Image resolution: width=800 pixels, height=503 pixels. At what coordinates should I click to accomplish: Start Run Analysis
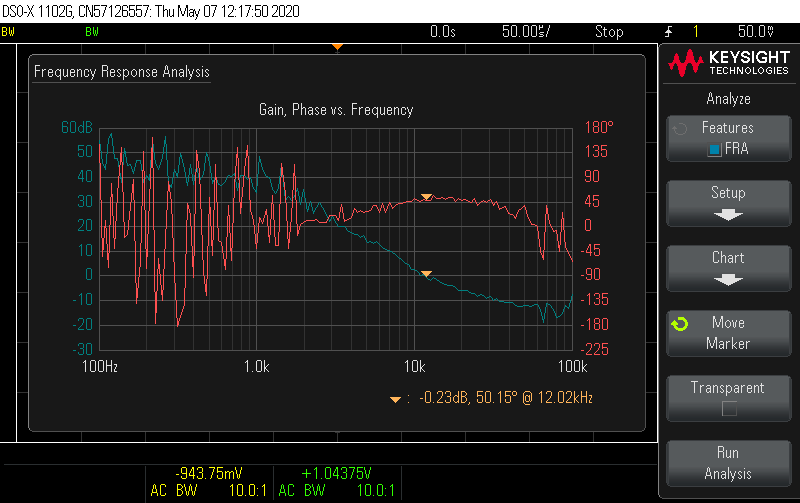pyautogui.click(x=729, y=463)
